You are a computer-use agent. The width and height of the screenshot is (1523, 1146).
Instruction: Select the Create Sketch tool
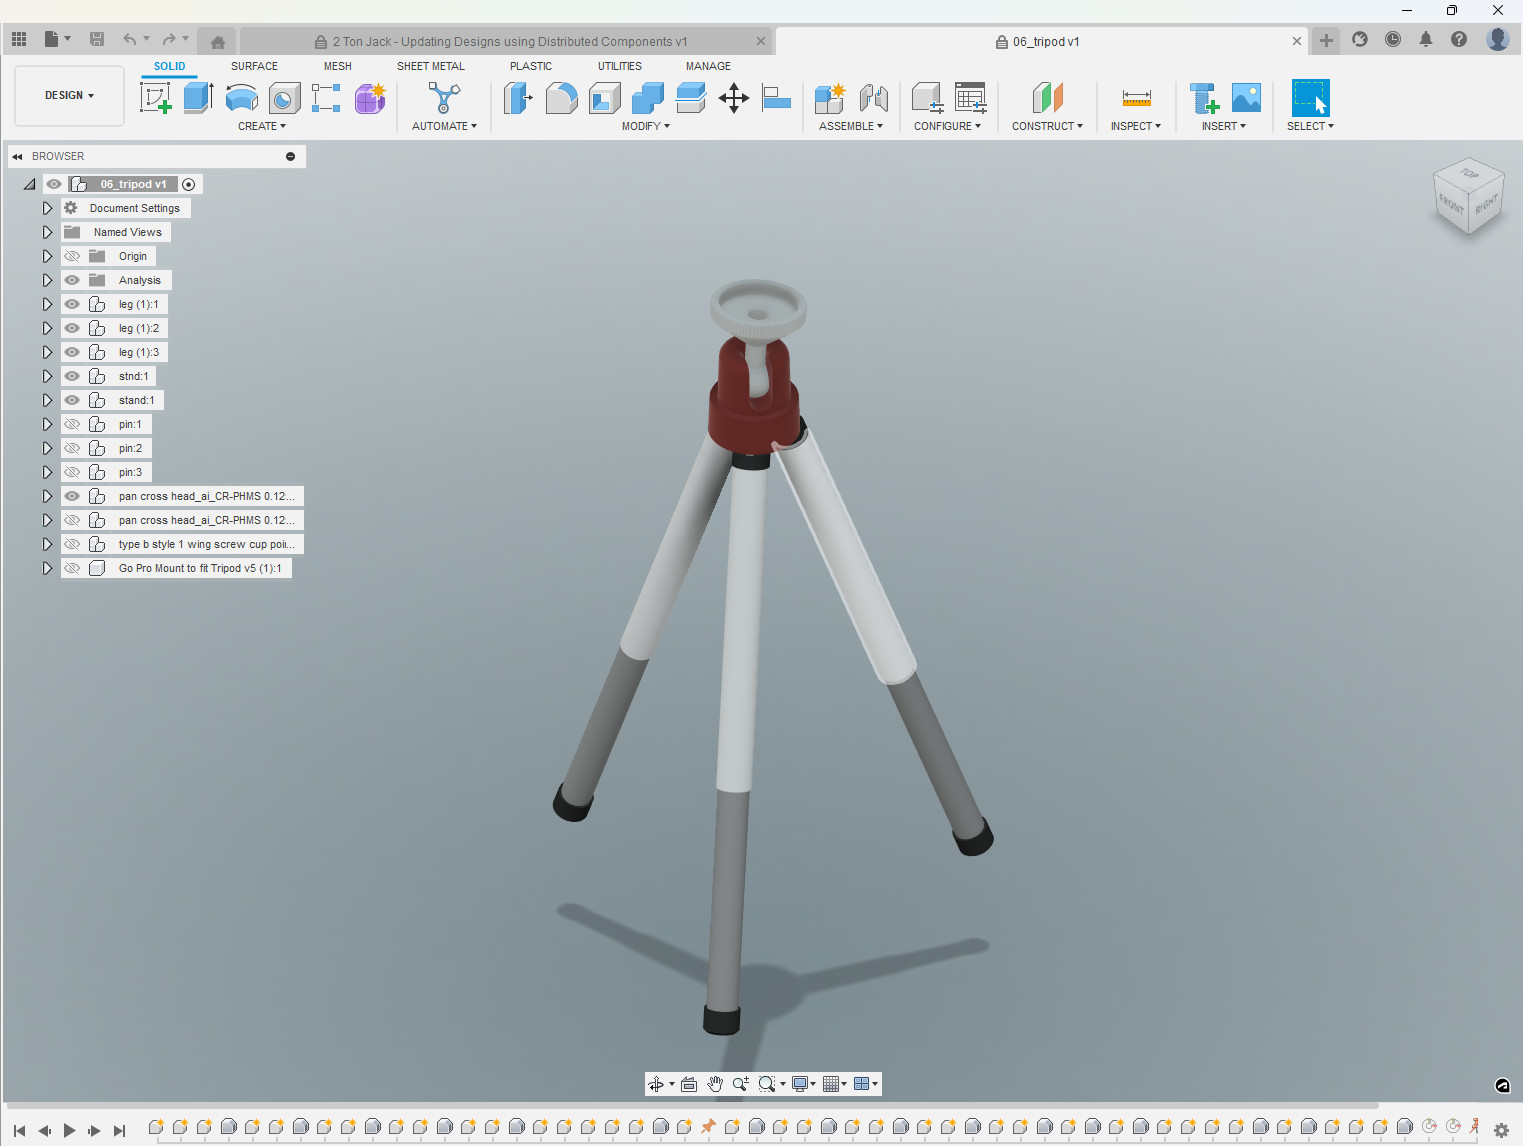click(155, 98)
